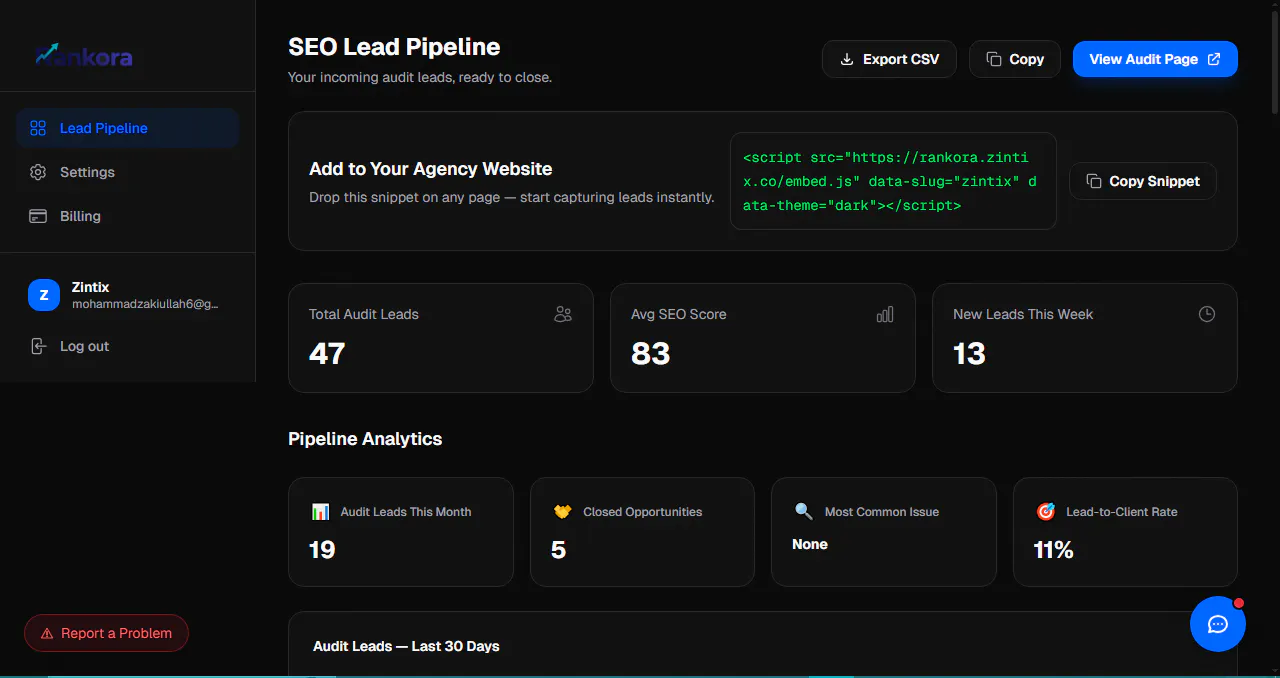Click the Most Common Issue value None

810,544
